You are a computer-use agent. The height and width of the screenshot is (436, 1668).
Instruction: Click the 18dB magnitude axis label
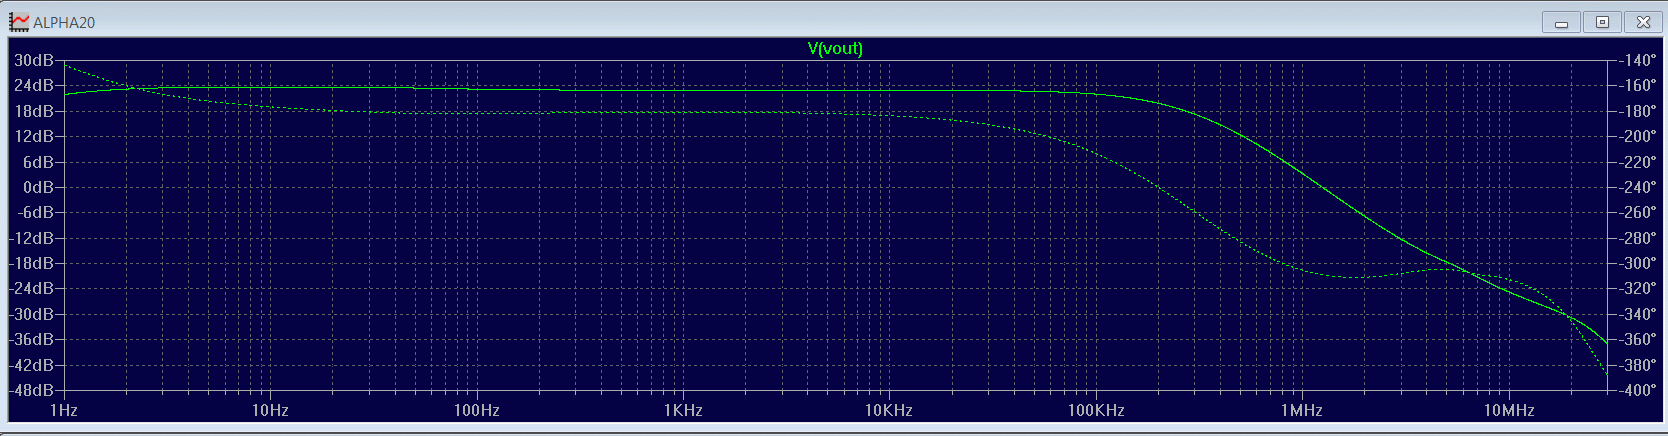tap(34, 111)
